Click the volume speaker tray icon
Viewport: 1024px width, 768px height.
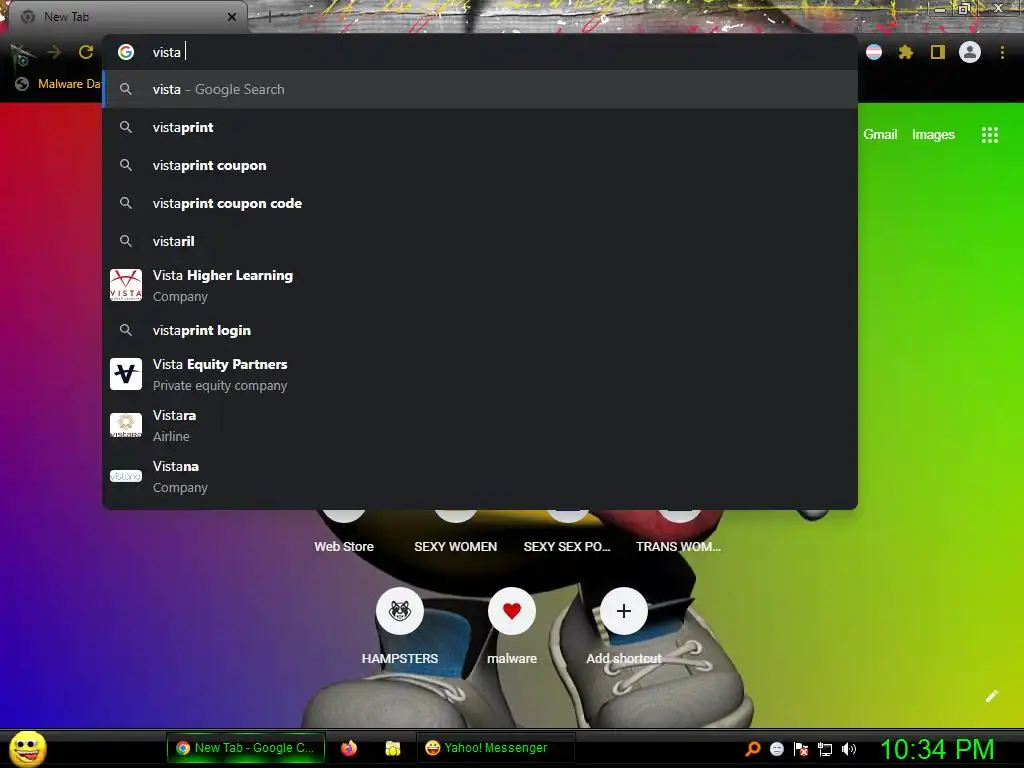(x=848, y=749)
